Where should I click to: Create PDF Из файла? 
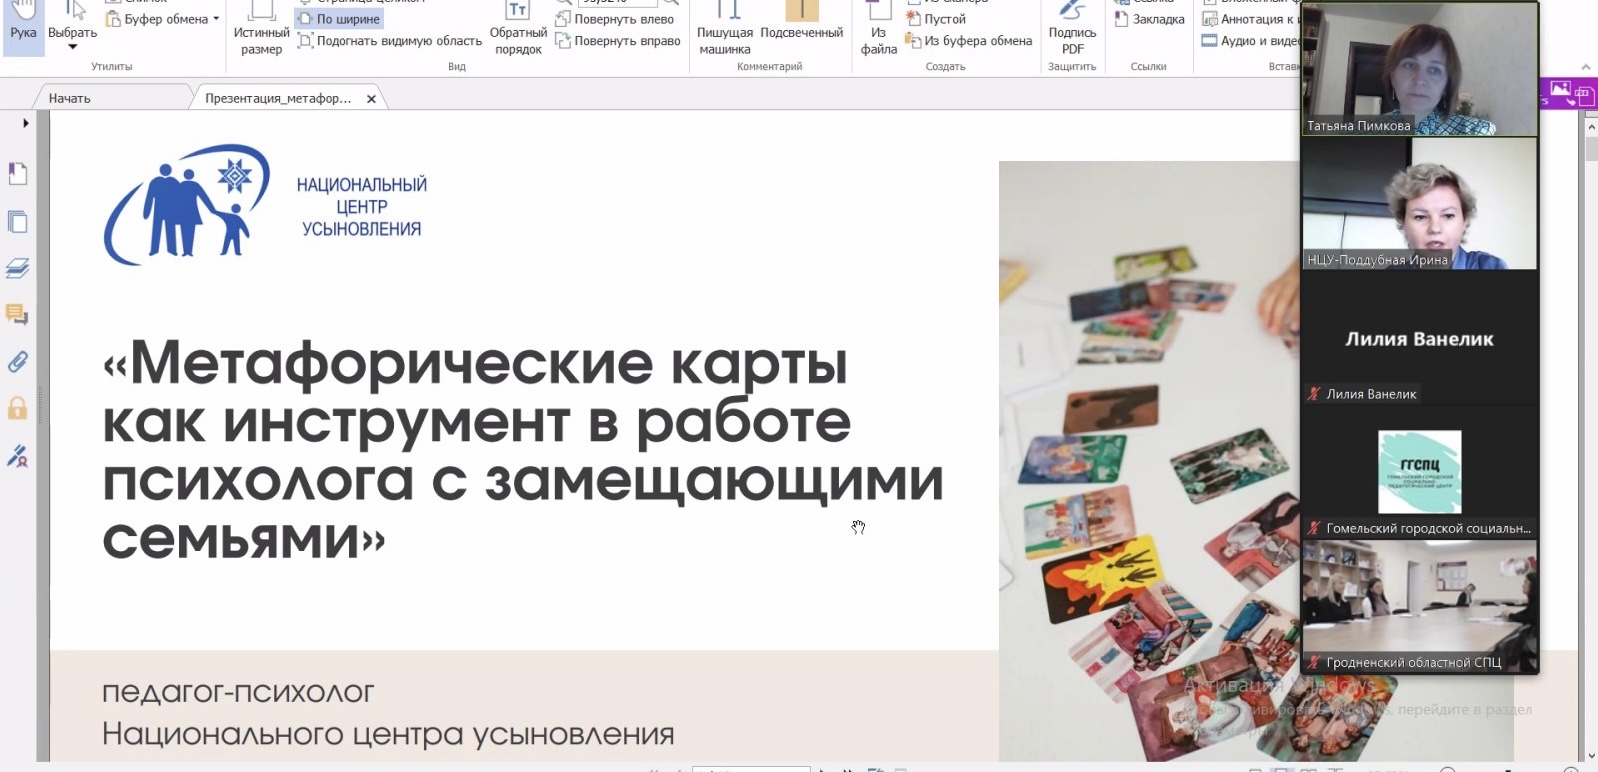point(878,30)
